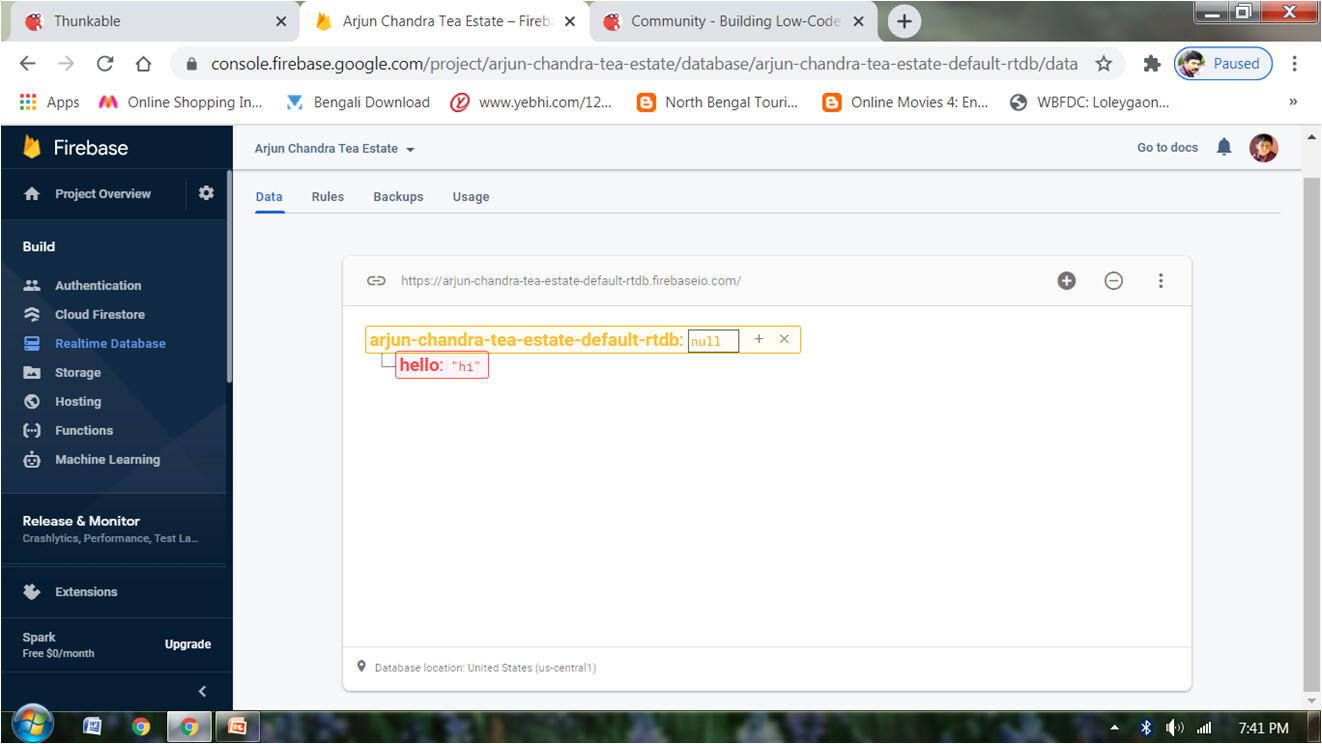Open the Functions section
The width and height of the screenshot is (1322, 744).
84,430
